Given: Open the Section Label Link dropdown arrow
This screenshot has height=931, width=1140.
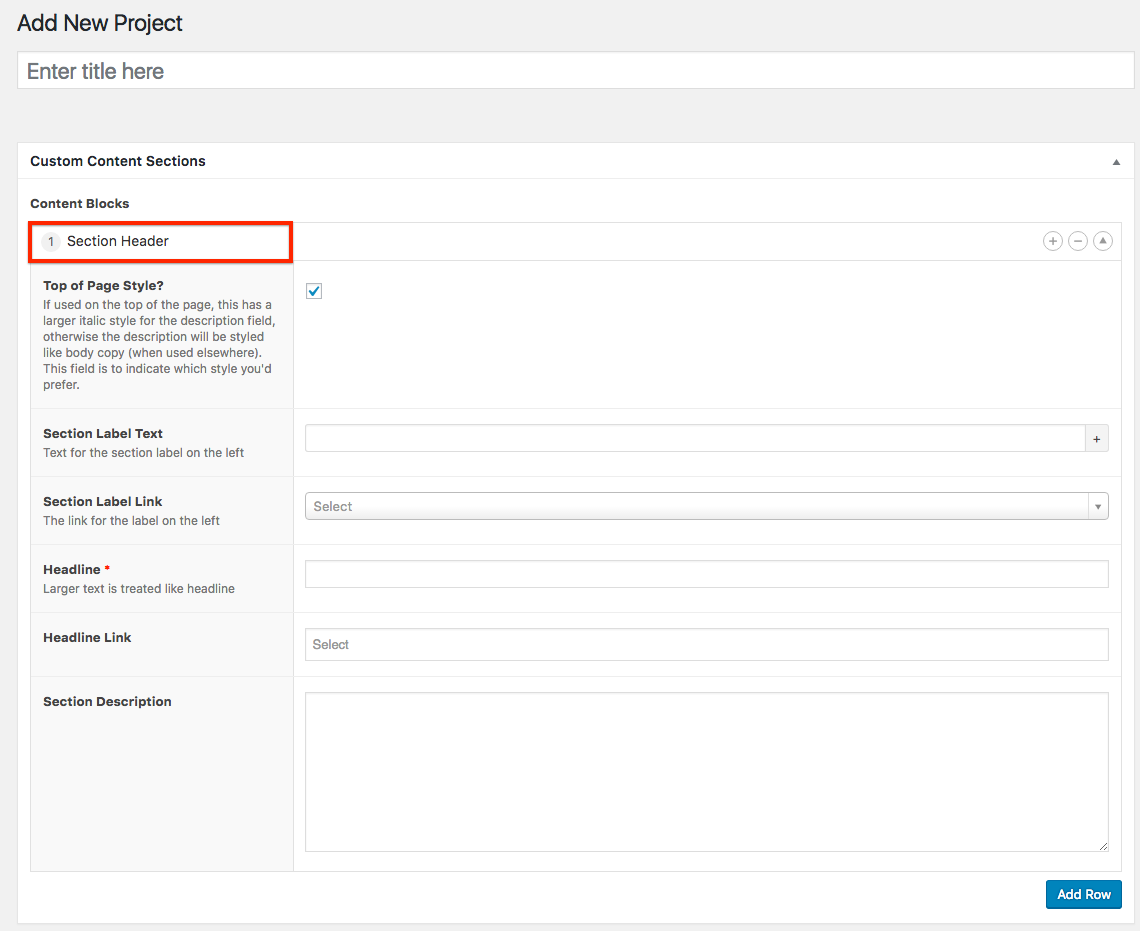Looking at the screenshot, I should tap(1098, 507).
